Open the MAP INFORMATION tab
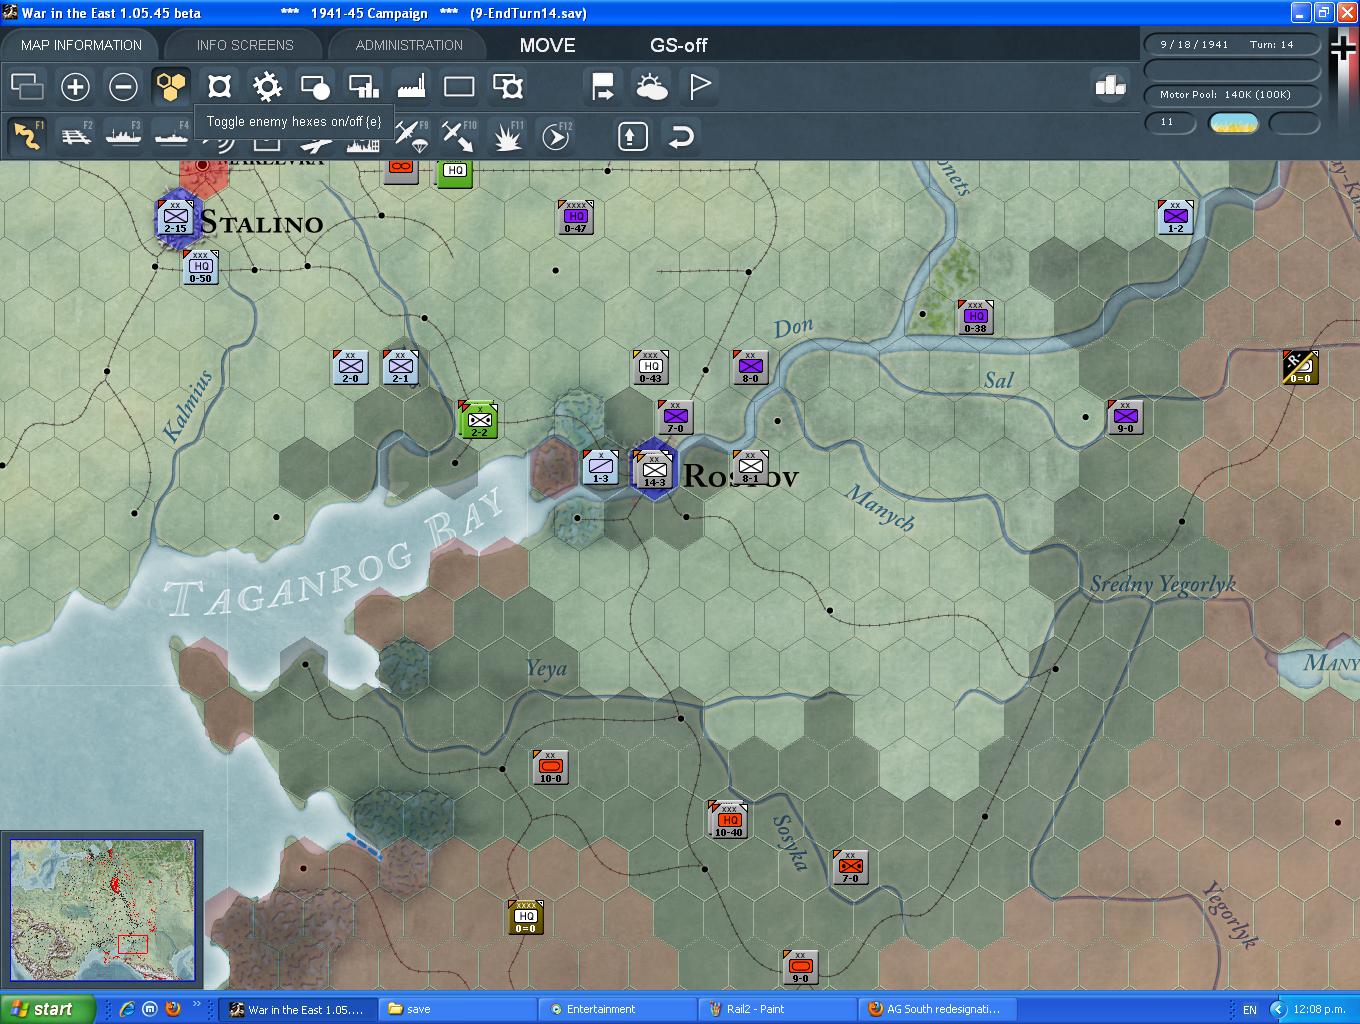 [81, 45]
